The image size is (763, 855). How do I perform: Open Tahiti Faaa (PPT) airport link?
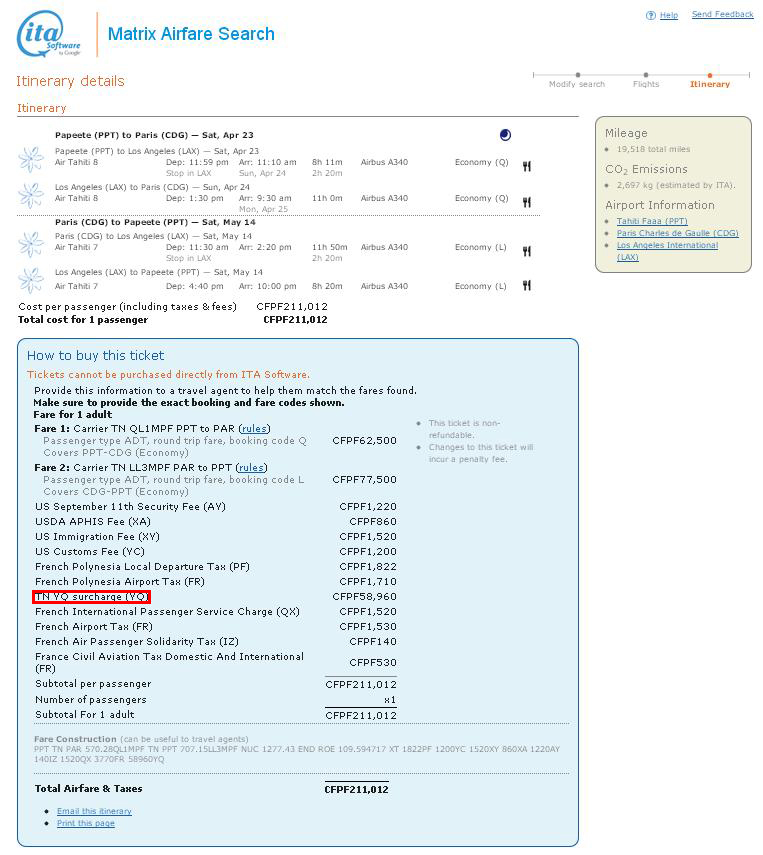click(x=652, y=221)
